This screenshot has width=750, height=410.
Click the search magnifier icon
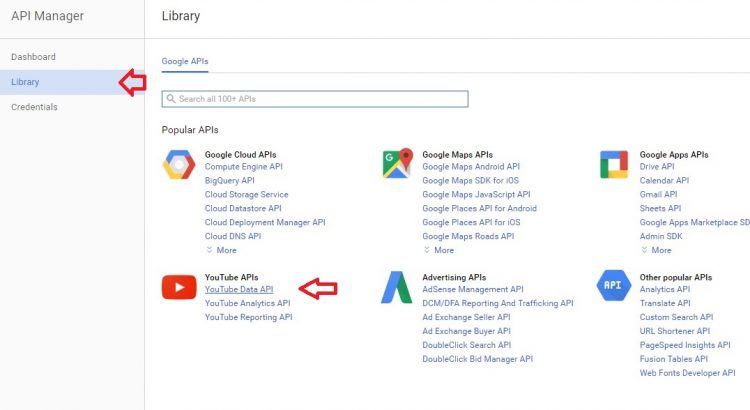click(x=171, y=99)
